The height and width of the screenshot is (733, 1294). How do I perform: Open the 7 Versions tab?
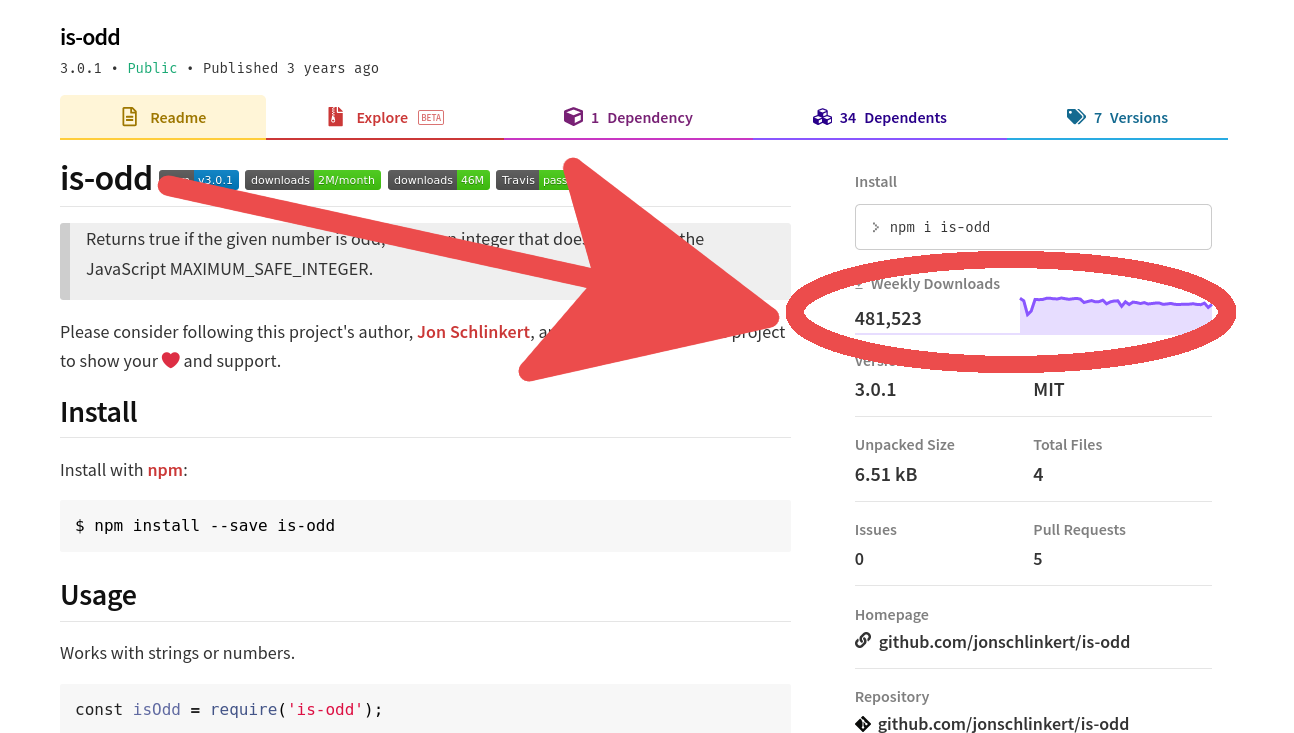pos(1117,117)
